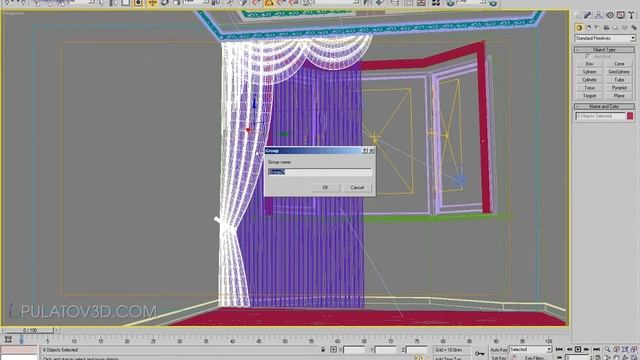Click the Tube primitive button

pos(620,80)
